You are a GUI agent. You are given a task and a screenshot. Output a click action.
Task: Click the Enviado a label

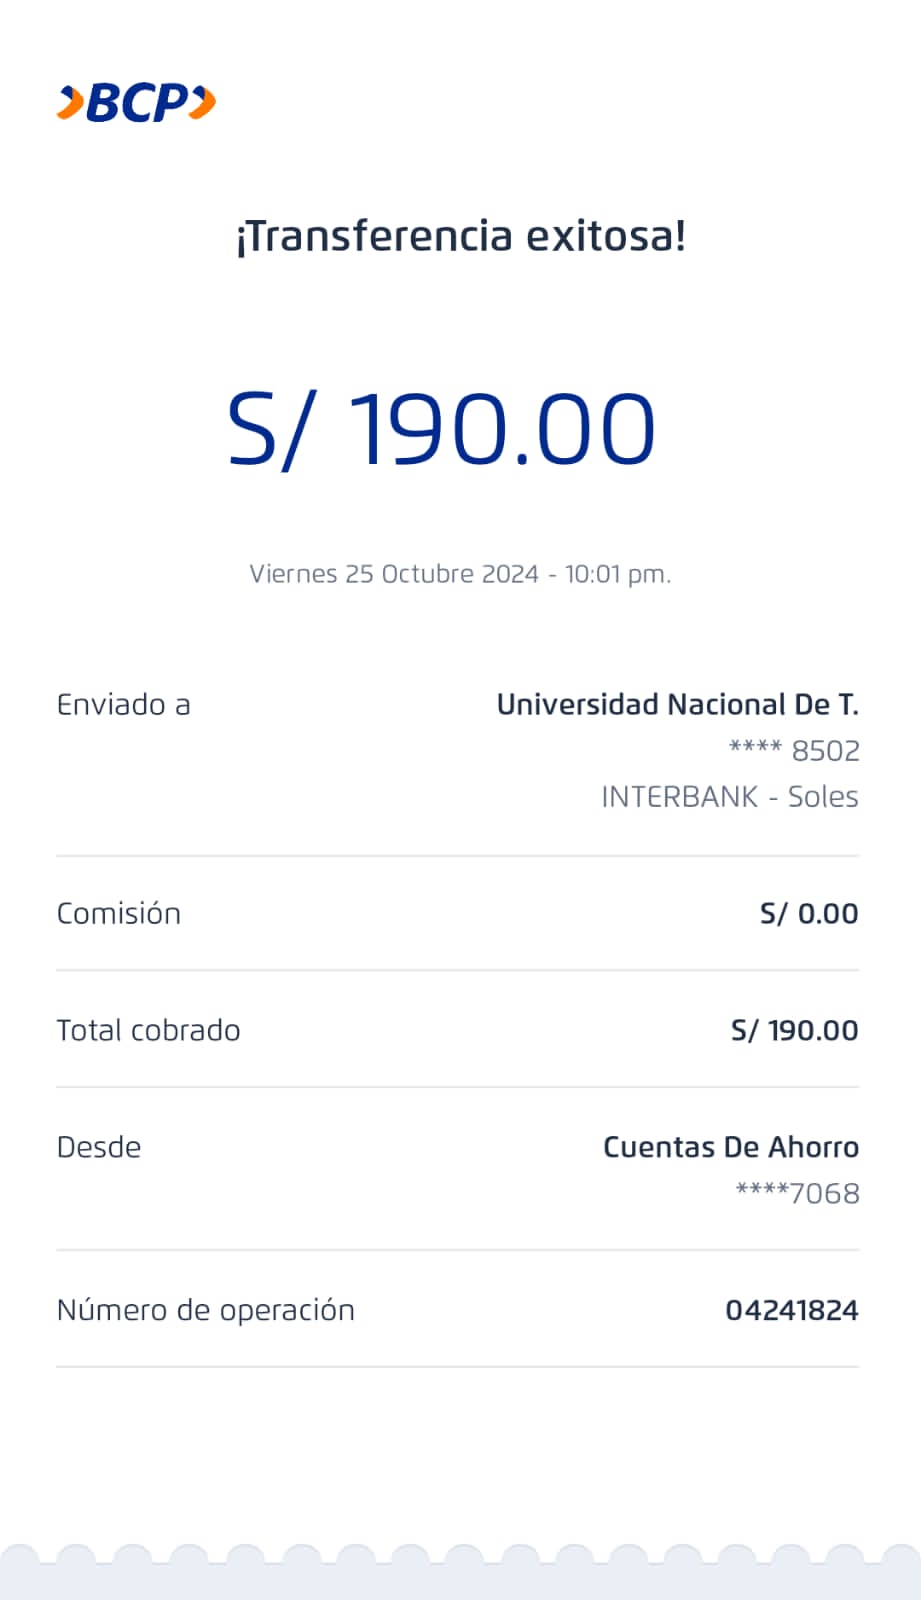(x=123, y=705)
